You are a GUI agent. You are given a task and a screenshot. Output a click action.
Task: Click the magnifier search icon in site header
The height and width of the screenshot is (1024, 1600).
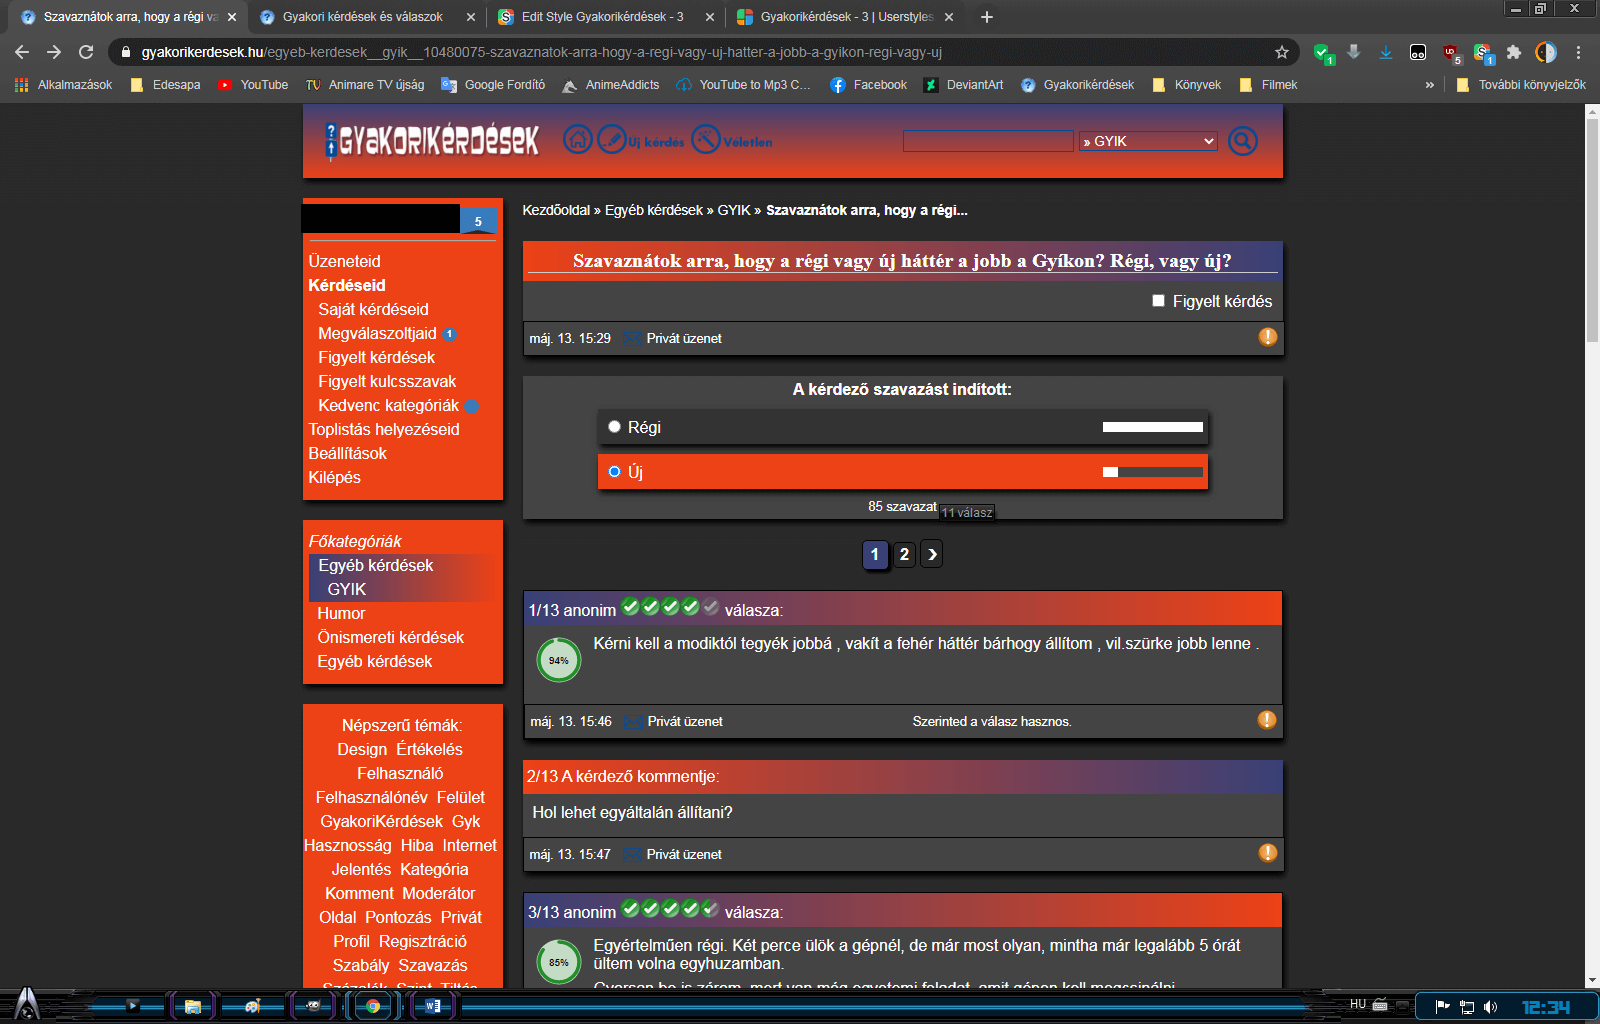pos(1242,141)
